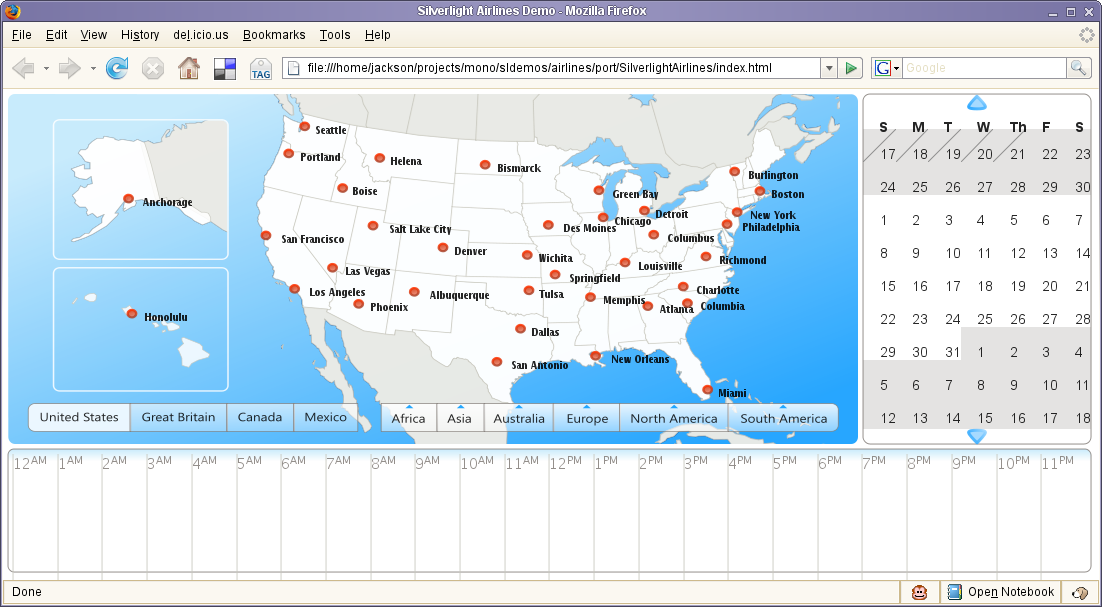This screenshot has width=1102, height=607.
Task: Open the Bookmarks menu
Action: tap(274, 34)
